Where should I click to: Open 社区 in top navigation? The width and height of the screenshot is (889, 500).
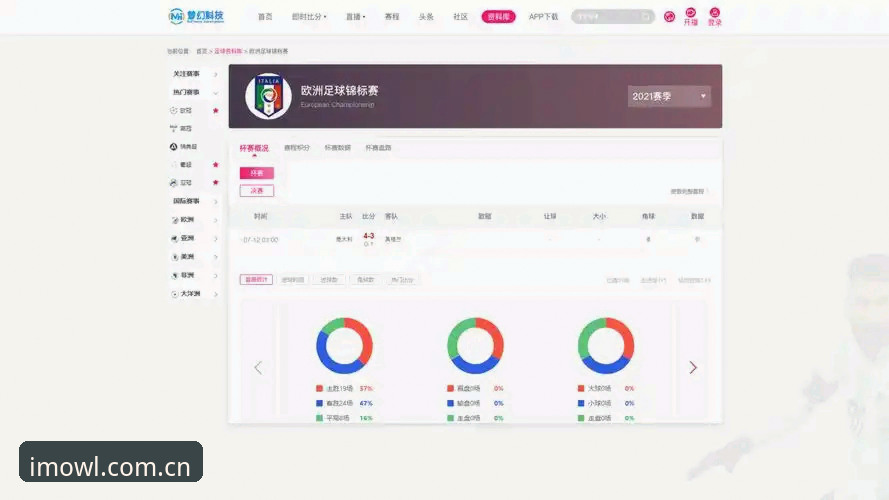pos(460,17)
